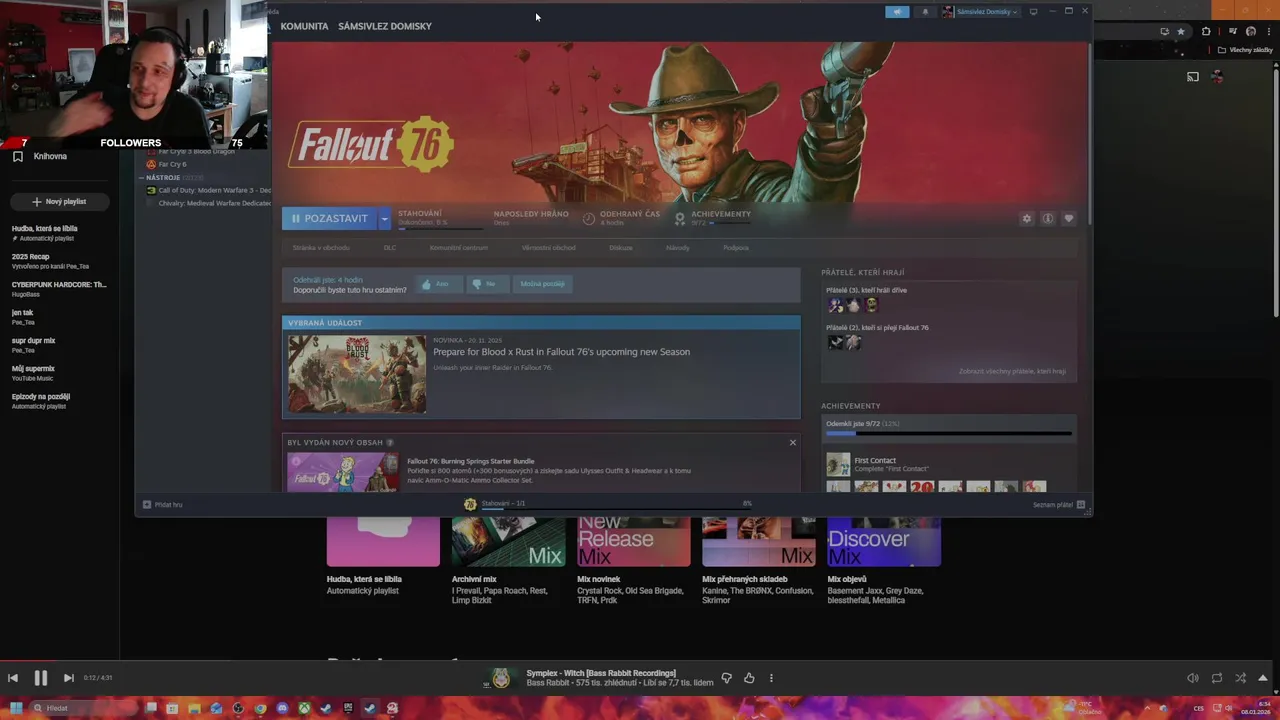The height and width of the screenshot is (720, 1280).
Task: Bookmark the page with the Chrome star icon
Action: point(1181,31)
